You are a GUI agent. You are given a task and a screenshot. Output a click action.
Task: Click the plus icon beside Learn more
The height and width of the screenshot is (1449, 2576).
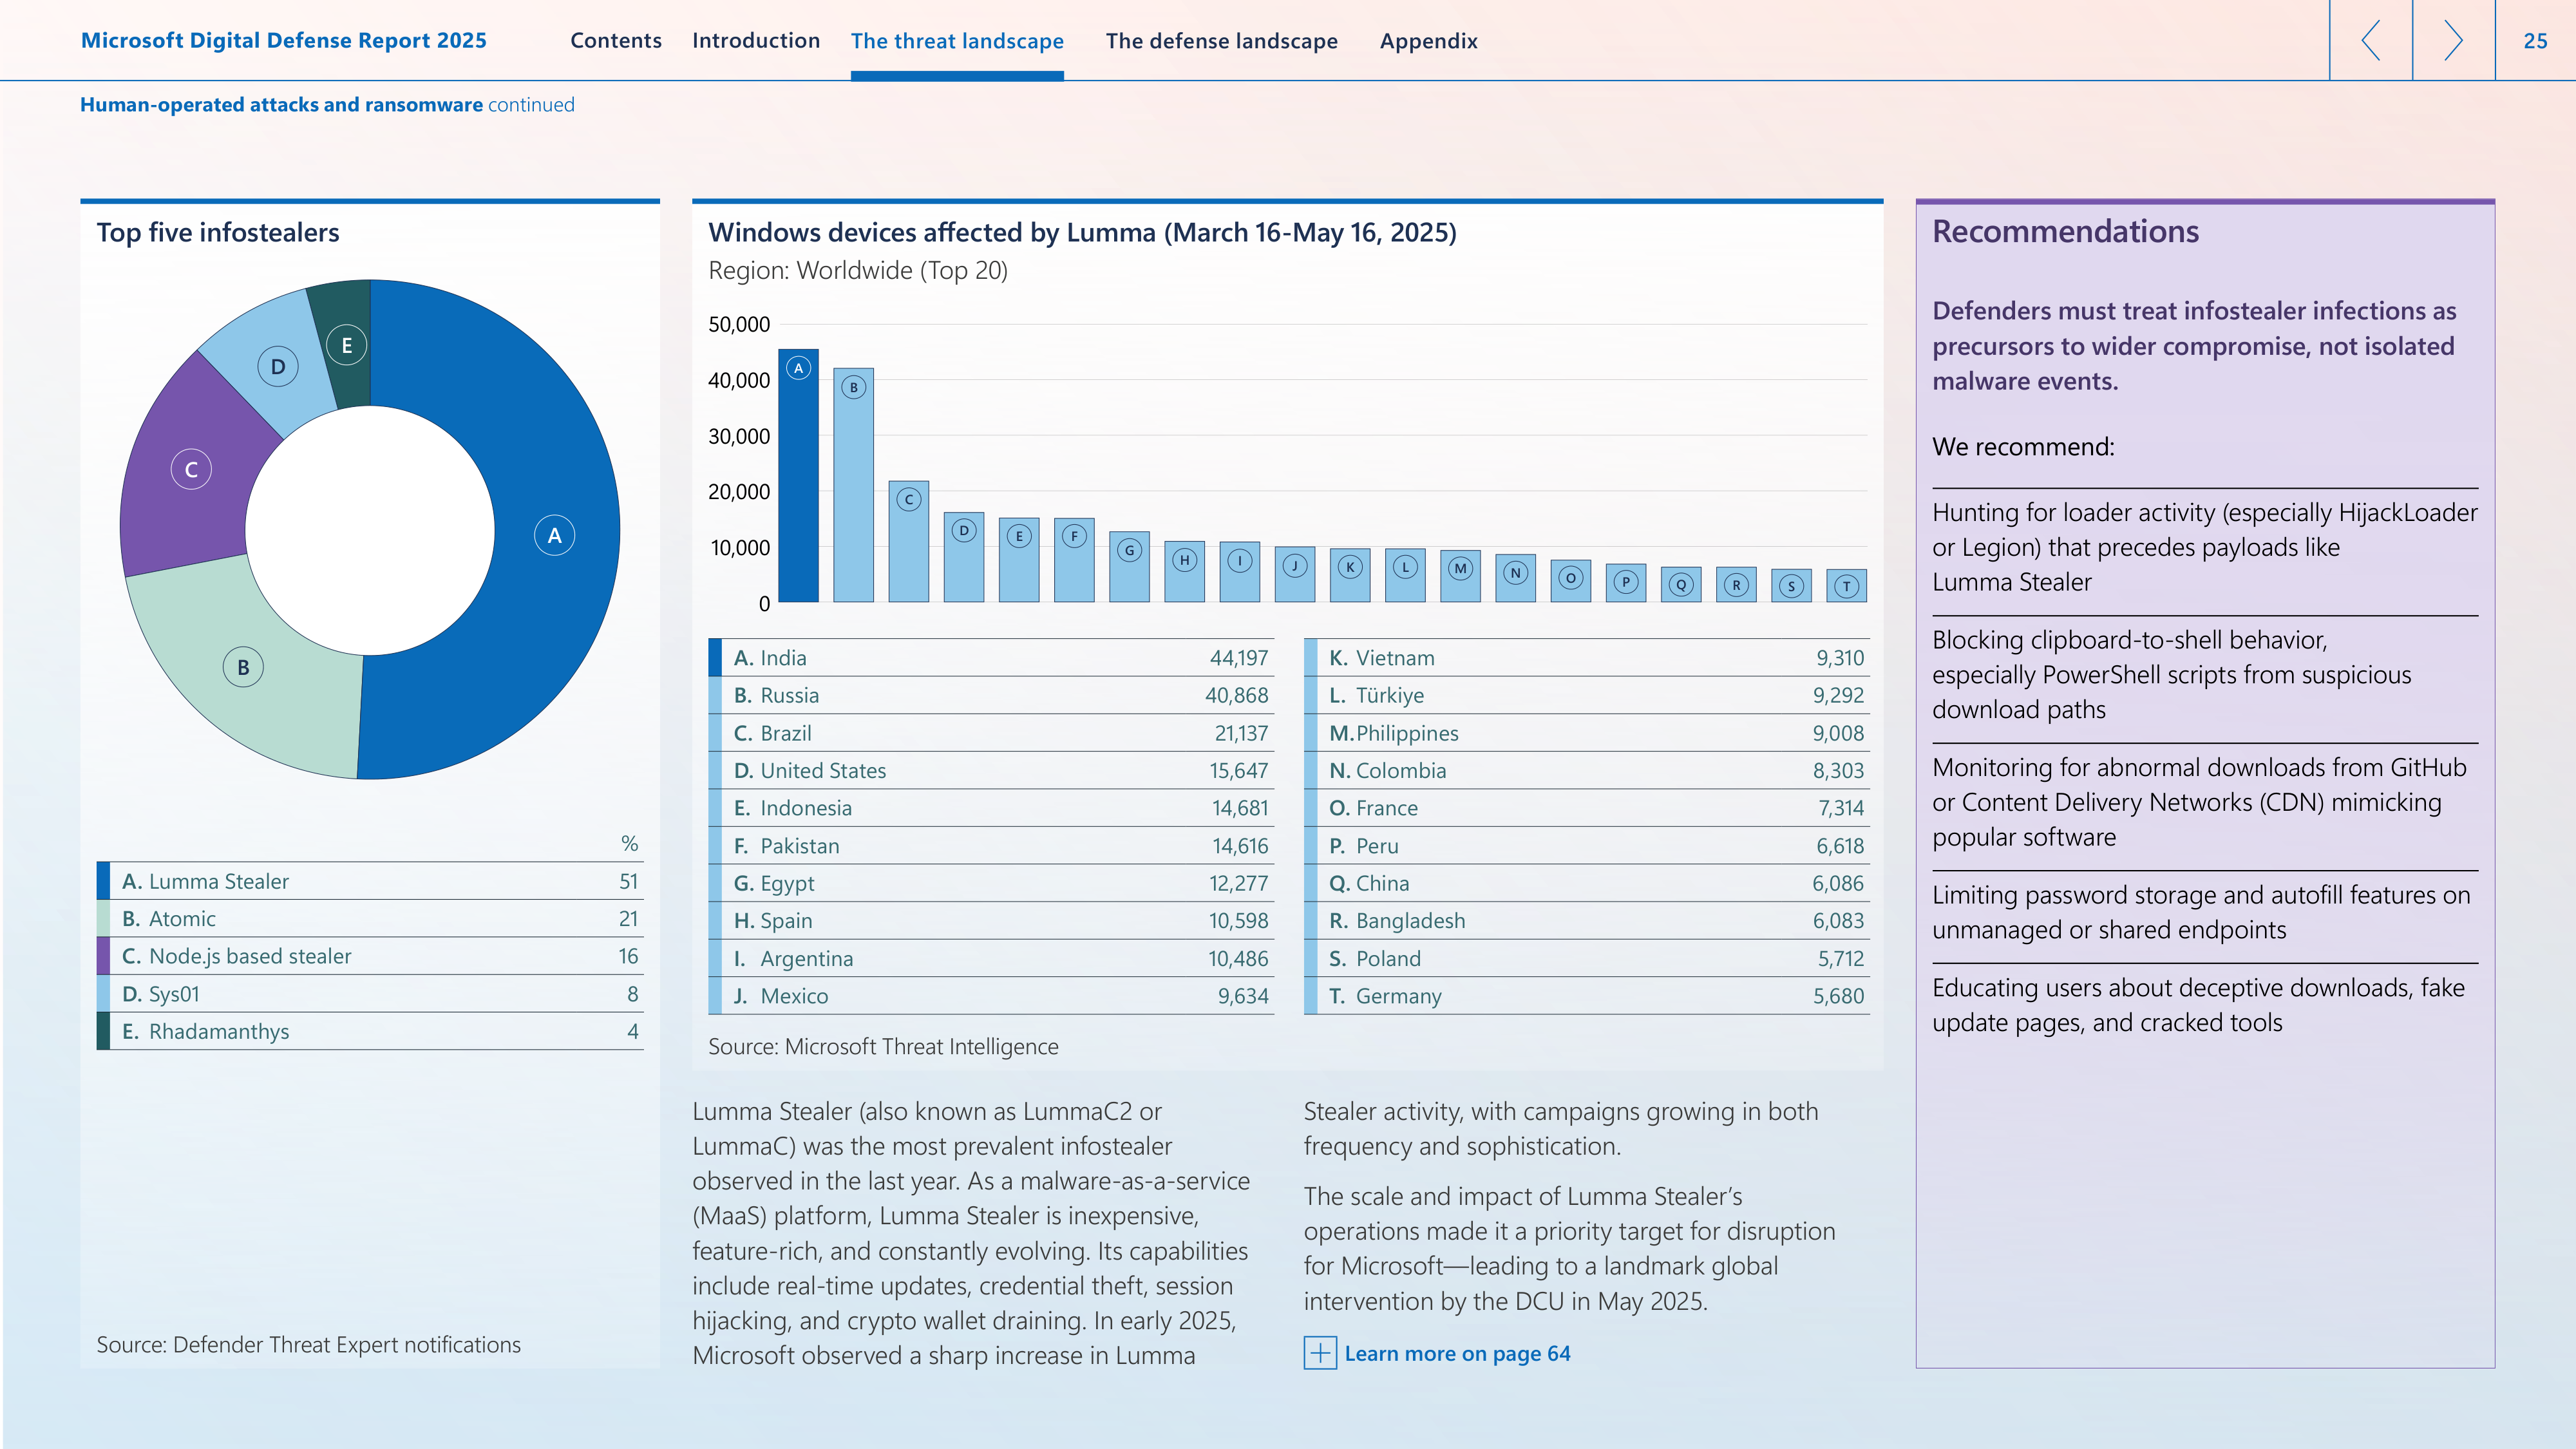click(1320, 1353)
